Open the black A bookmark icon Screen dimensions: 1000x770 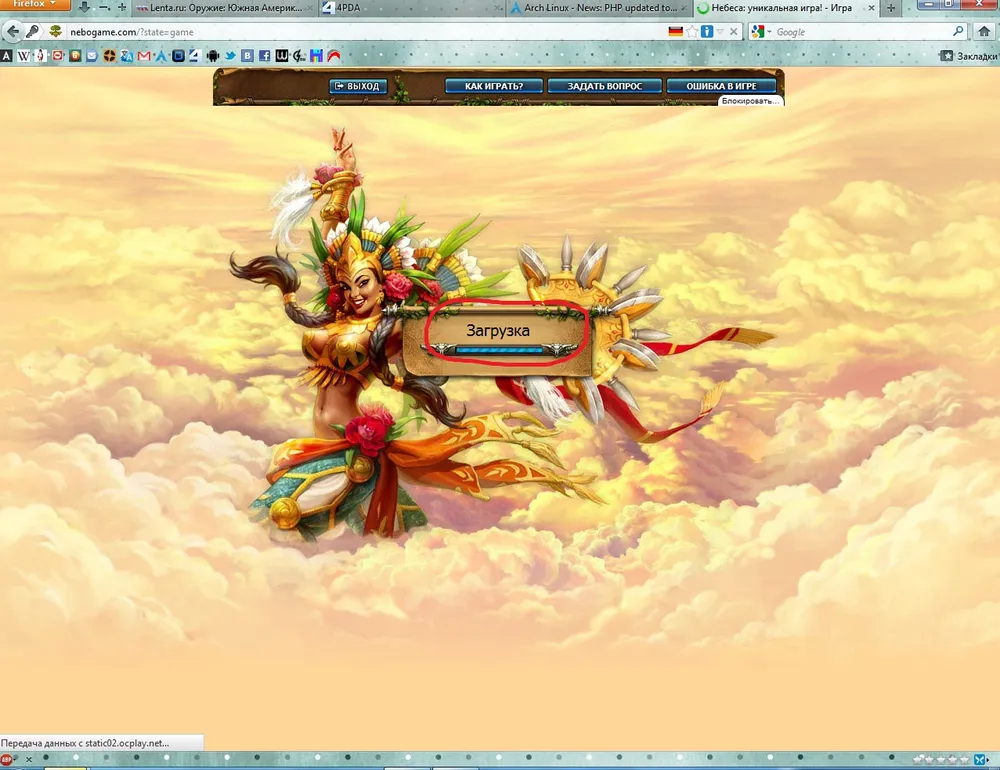point(6,56)
